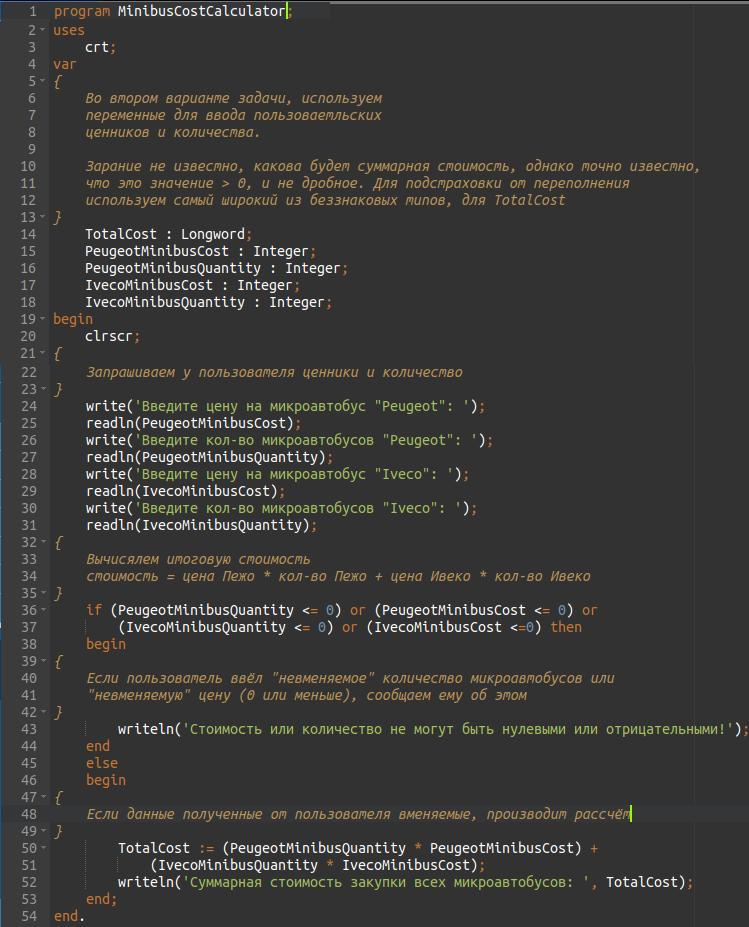This screenshot has height=927, width=749.
Task: Fold the comment opening on line 21
Action: coord(42,353)
